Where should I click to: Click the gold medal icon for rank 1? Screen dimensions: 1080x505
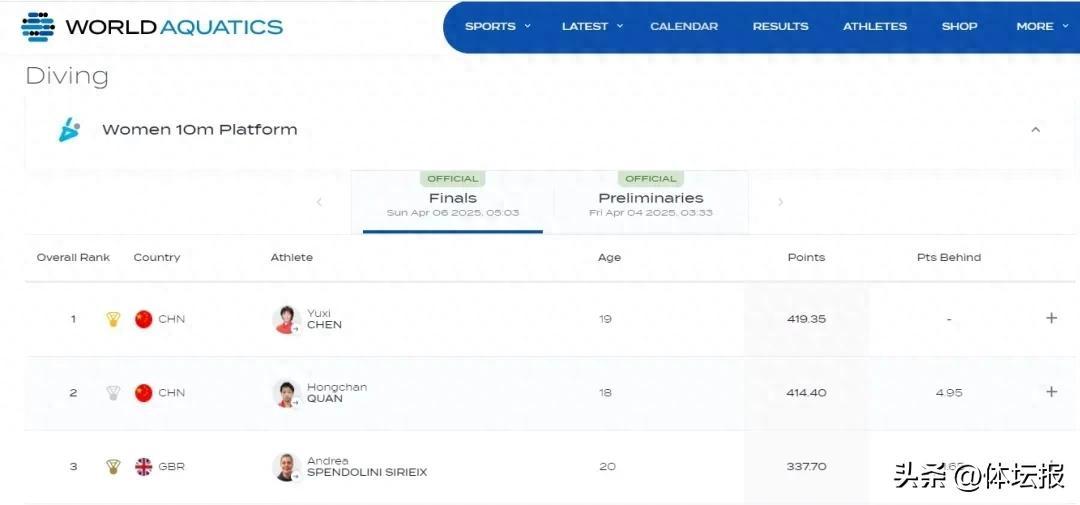coord(113,319)
